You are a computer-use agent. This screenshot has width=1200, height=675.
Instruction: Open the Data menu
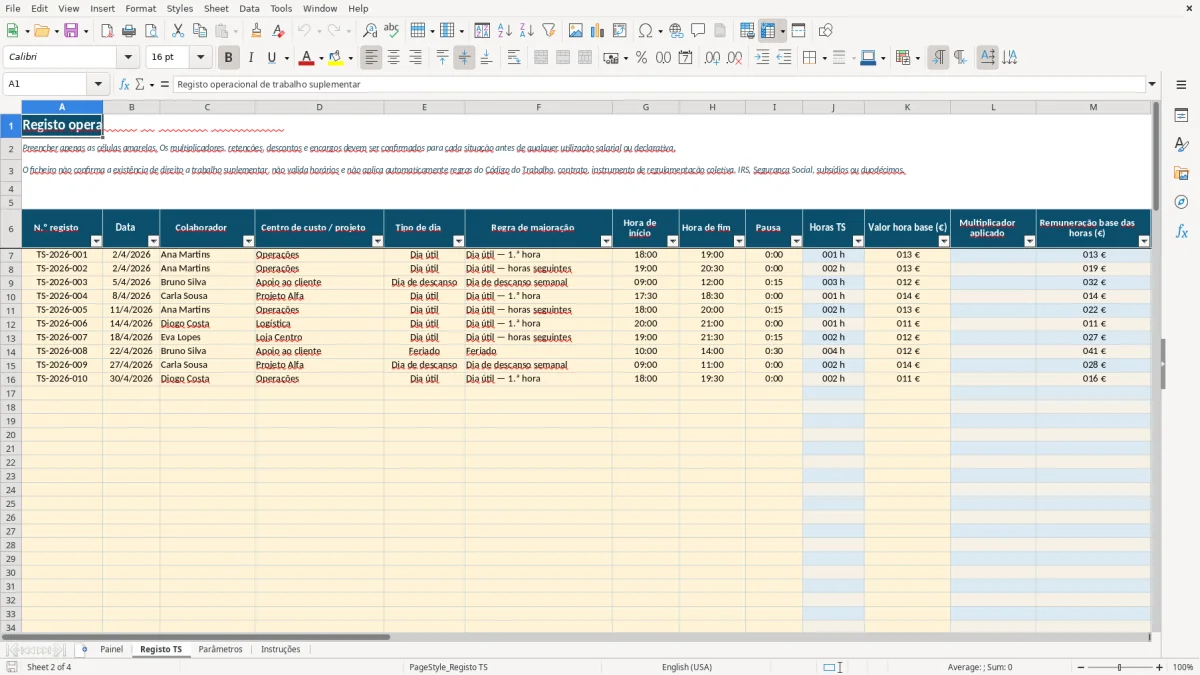249,8
